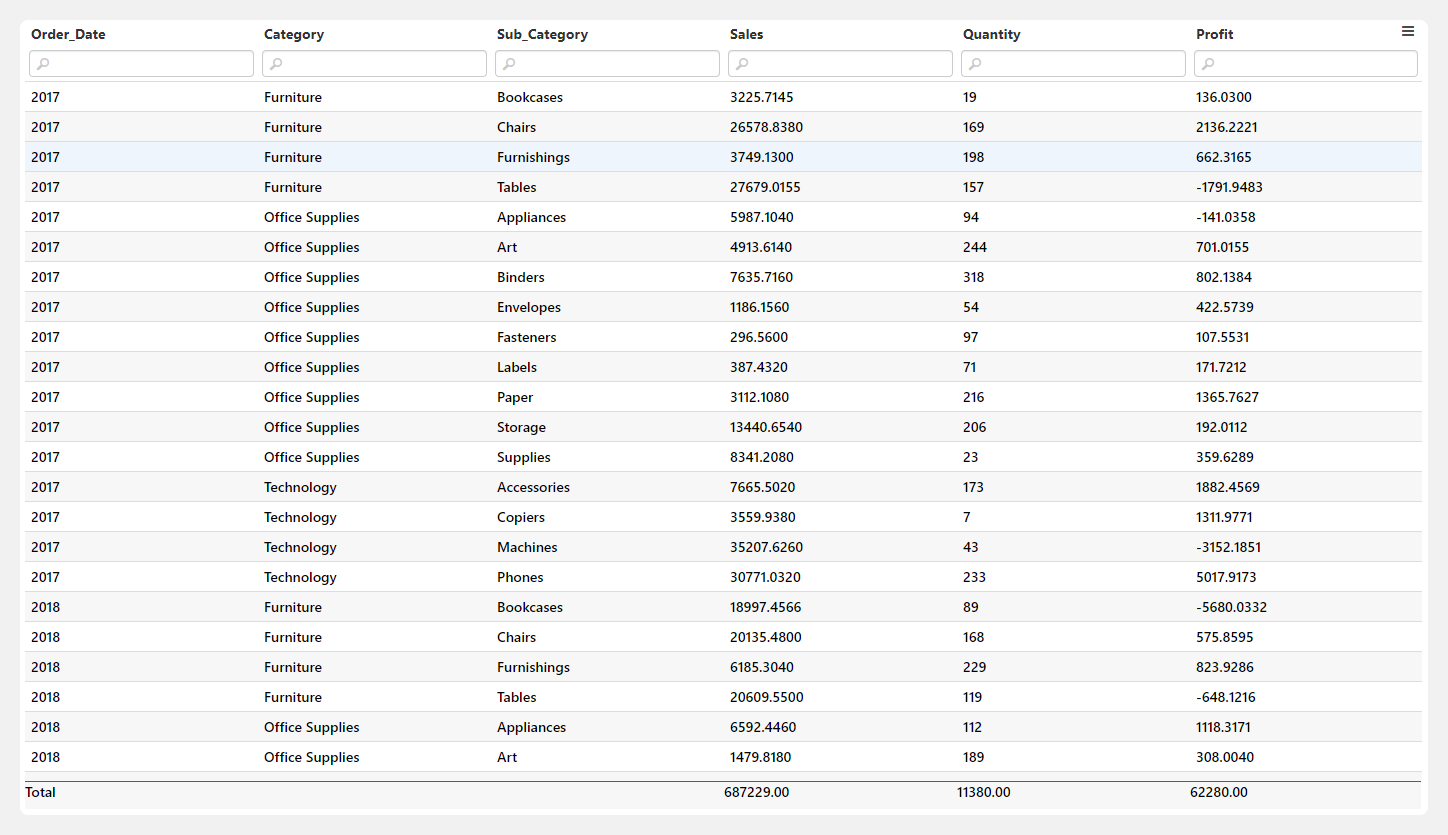The width and height of the screenshot is (1448, 835).
Task: Click the Quantity column header
Action: click(991, 35)
